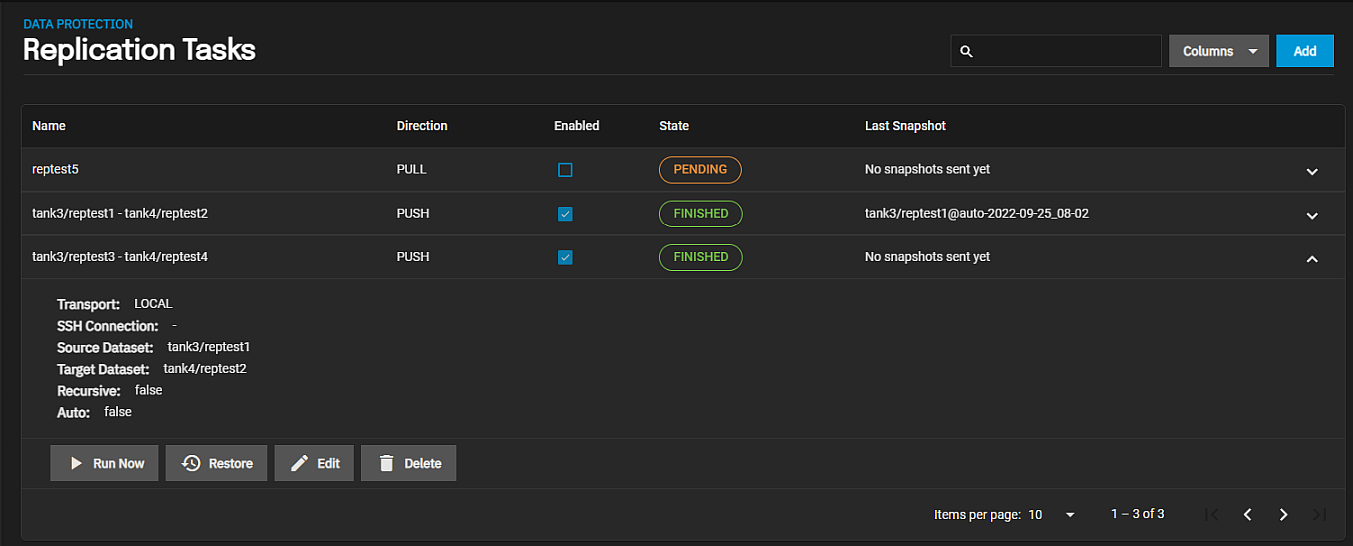Uncheck Enabled for tank3/reptest3 - tank4/reptest4
Screen dimensions: 1353x546
coord(565,257)
